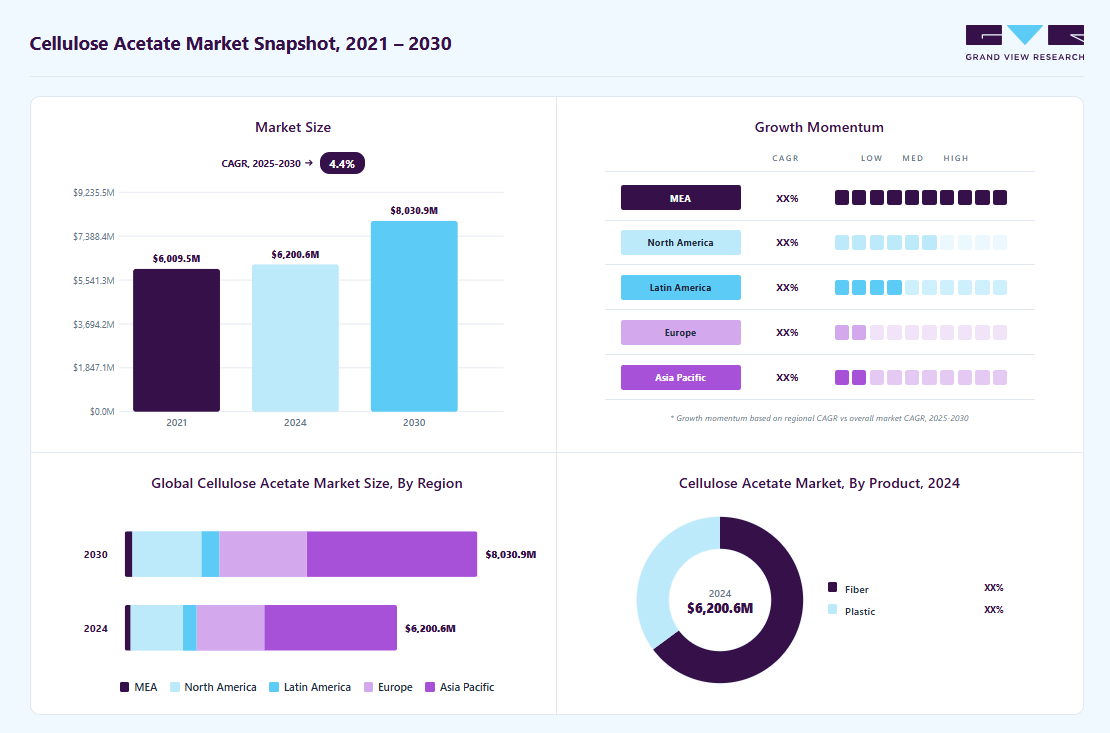
Task: Click the Plastic legend swatch
Action: pos(832,609)
